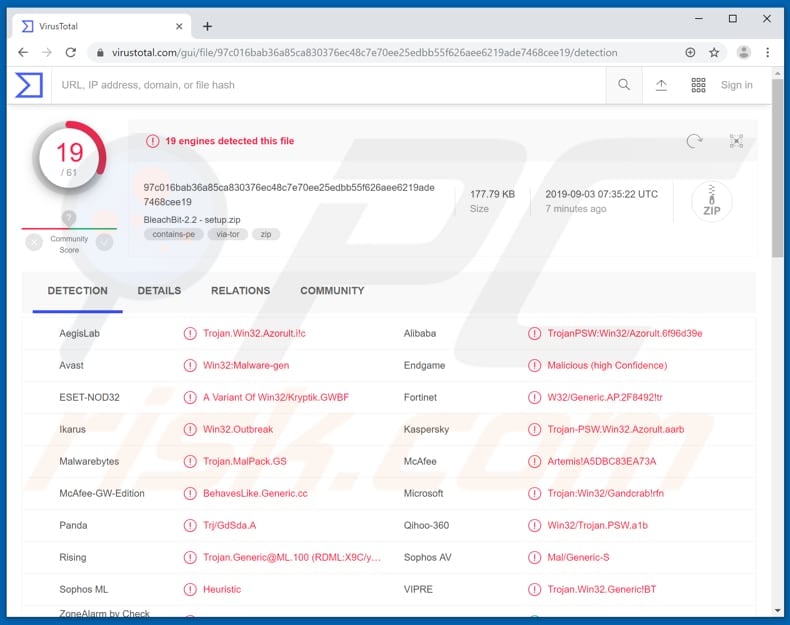This screenshot has height=625, width=790.
Task: Click the via-tor tag
Action: coord(228,234)
